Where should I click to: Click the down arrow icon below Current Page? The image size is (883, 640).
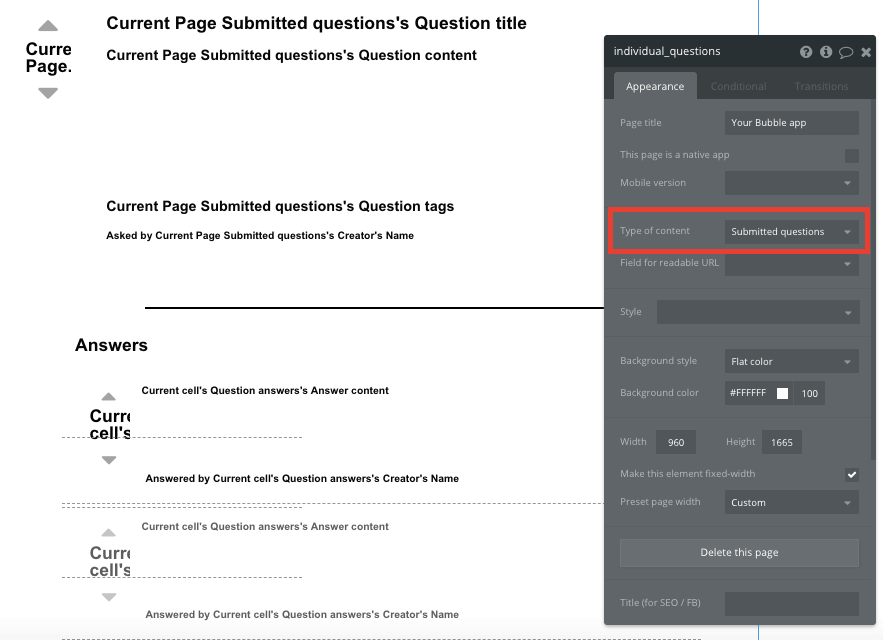pos(46,92)
